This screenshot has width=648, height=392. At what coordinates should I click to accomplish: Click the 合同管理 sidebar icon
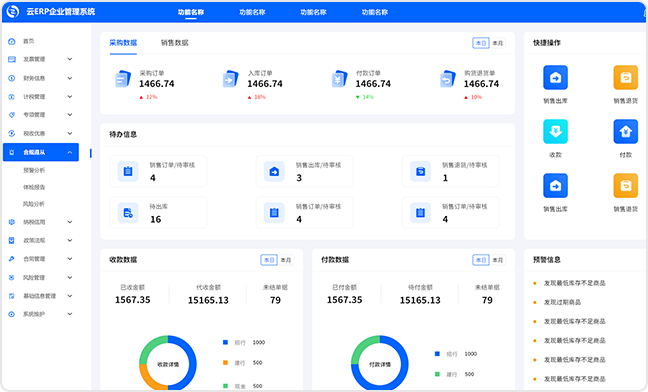click(x=12, y=259)
